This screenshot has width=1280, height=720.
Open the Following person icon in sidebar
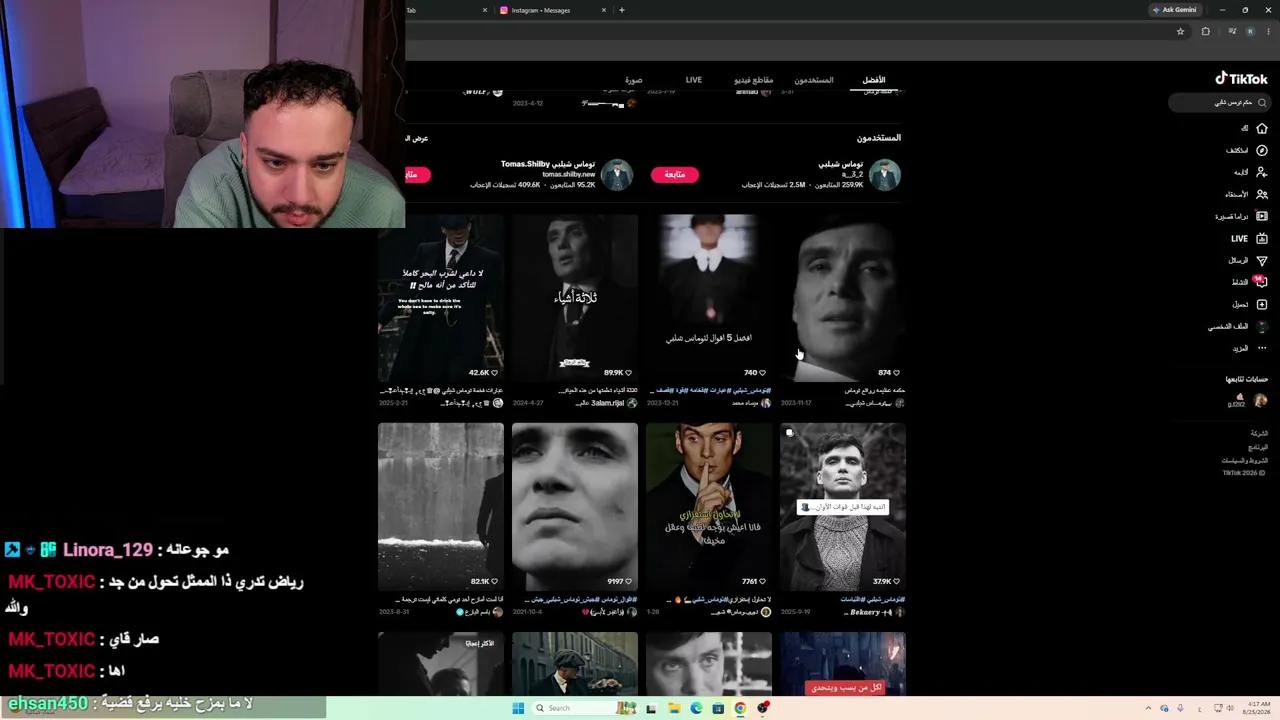(1261, 172)
